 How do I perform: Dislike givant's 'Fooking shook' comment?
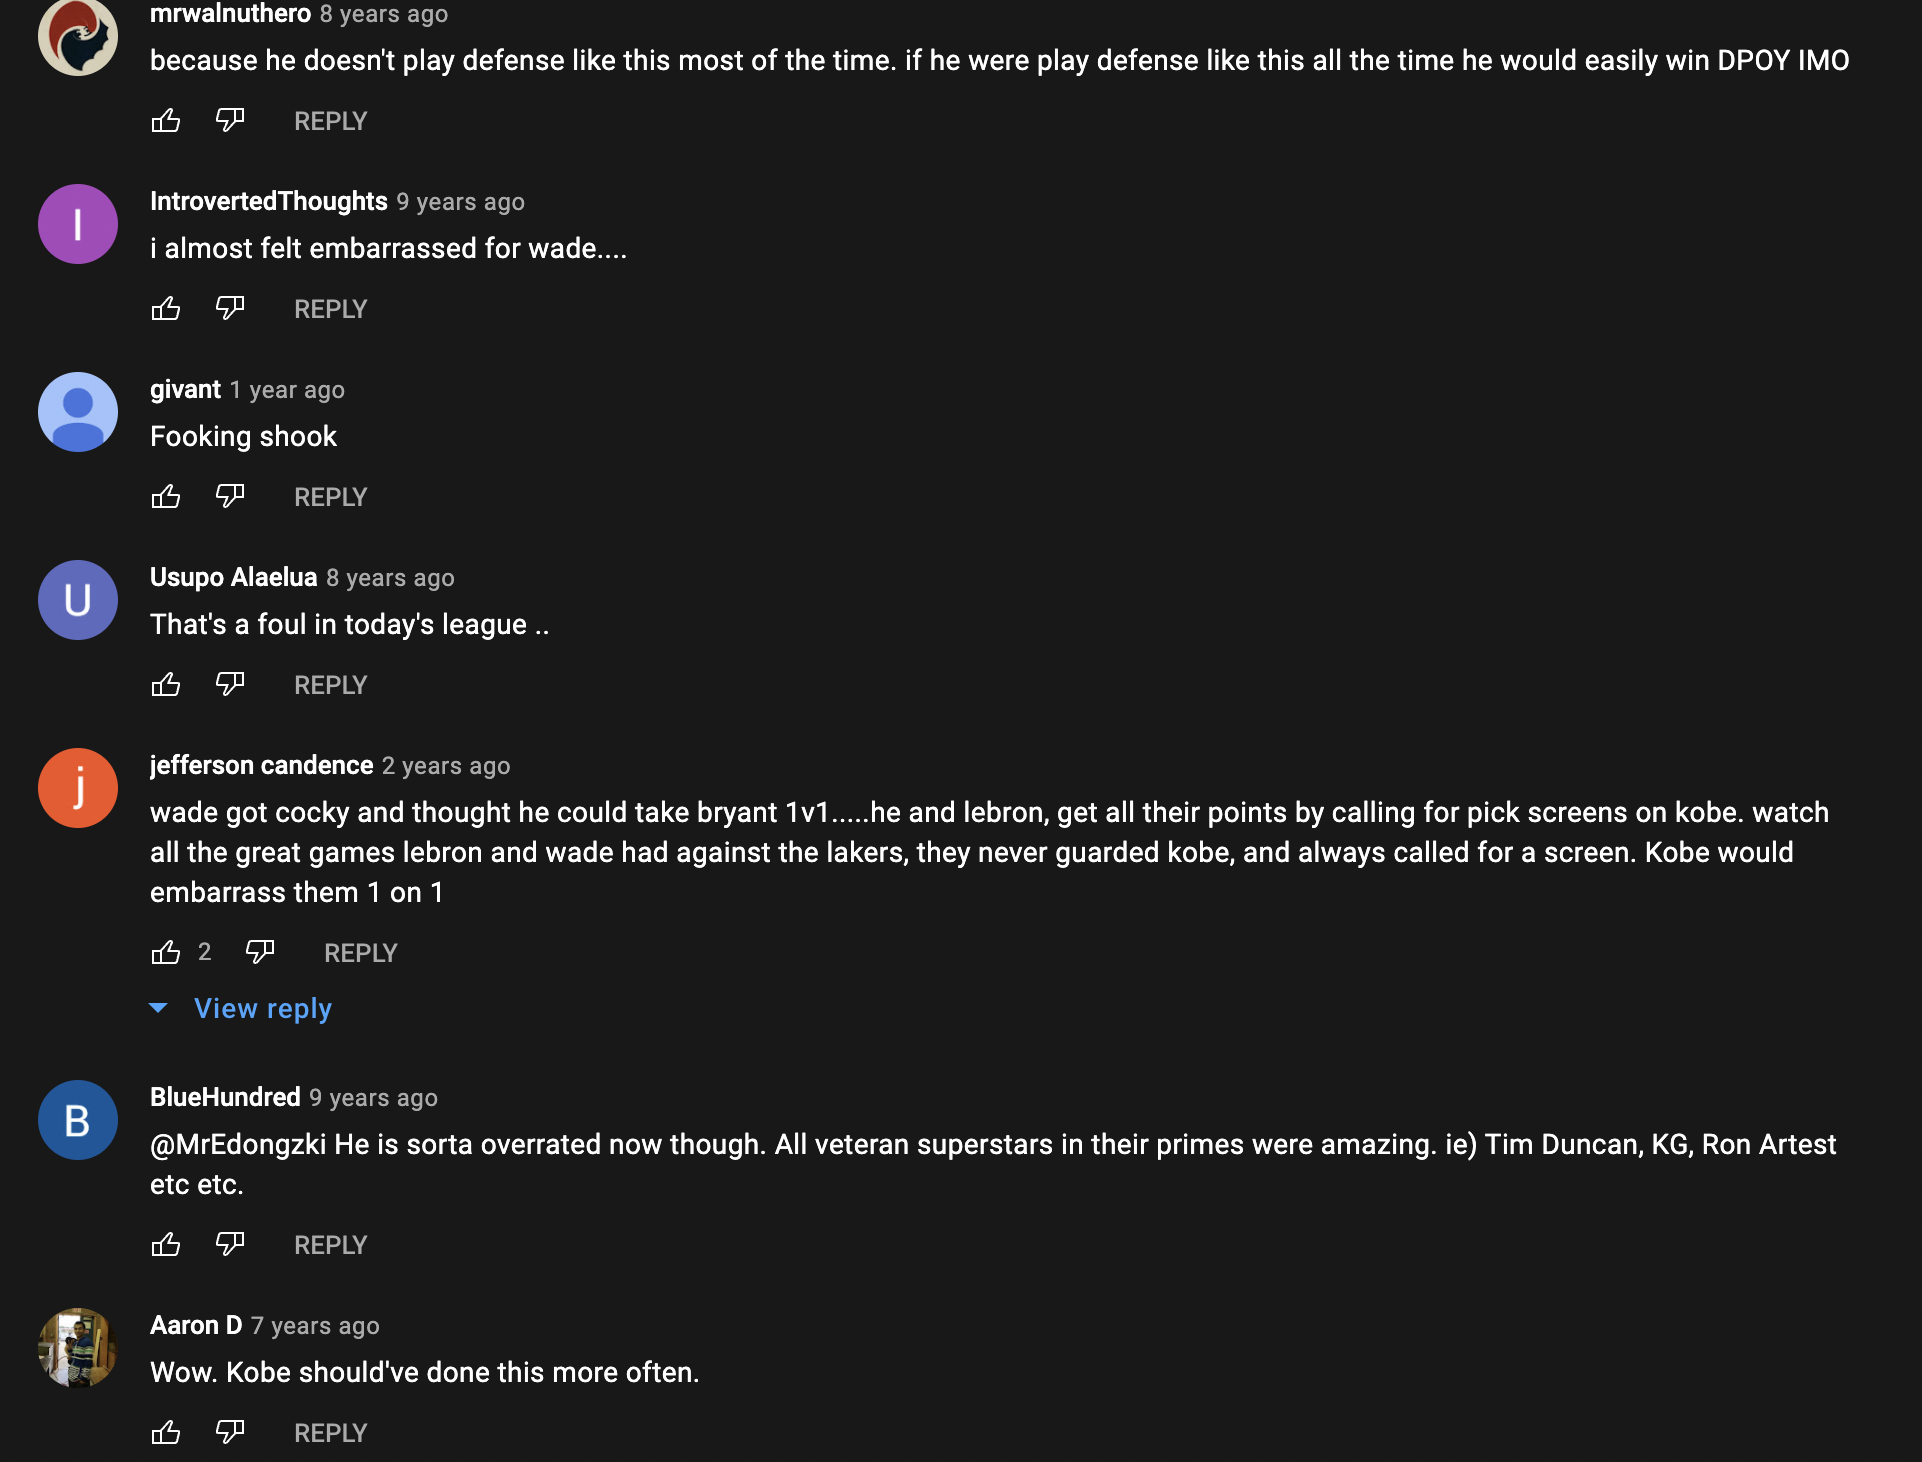click(230, 497)
